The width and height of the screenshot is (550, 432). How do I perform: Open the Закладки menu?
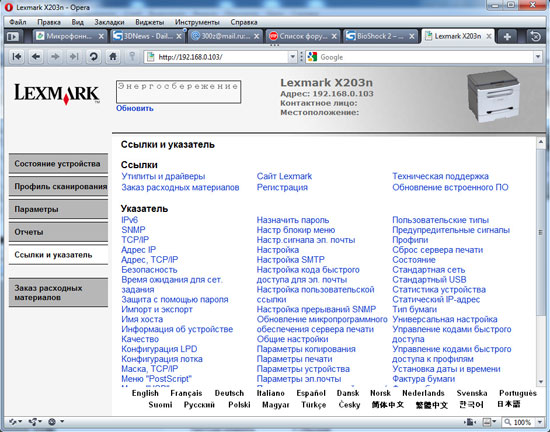click(x=109, y=22)
